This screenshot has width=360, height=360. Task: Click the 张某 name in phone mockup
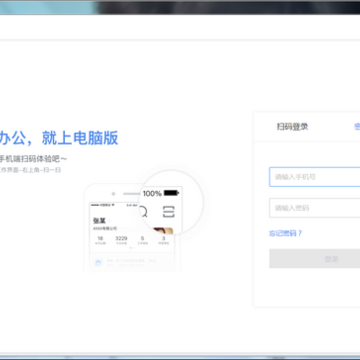pyautogui.click(x=99, y=221)
